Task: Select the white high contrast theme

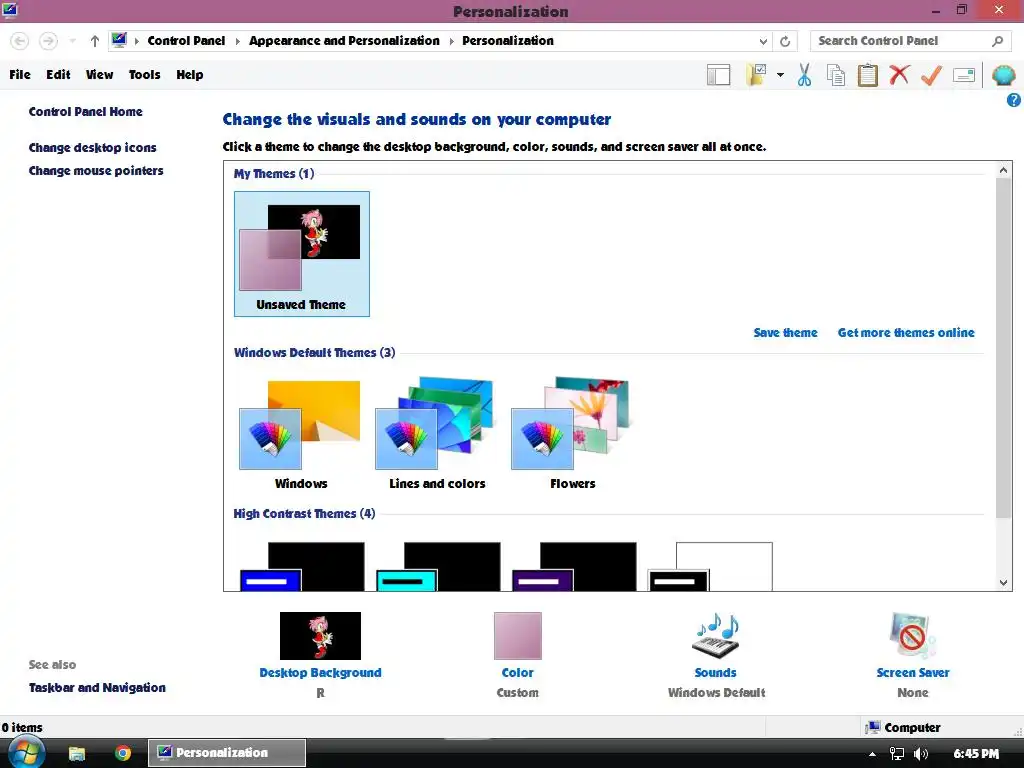Action: tap(710, 567)
